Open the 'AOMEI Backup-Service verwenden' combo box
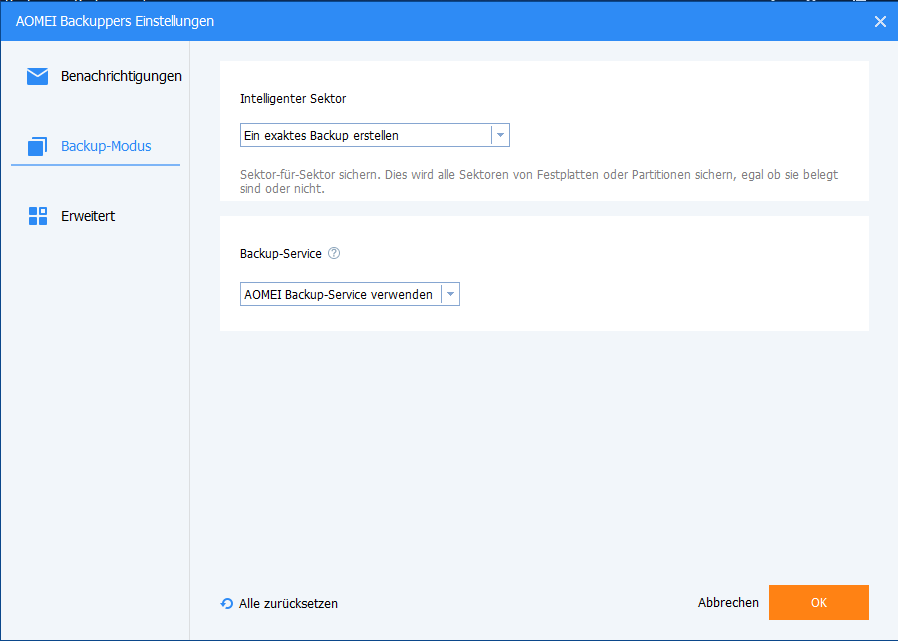This screenshot has height=641, width=898. (x=349, y=294)
